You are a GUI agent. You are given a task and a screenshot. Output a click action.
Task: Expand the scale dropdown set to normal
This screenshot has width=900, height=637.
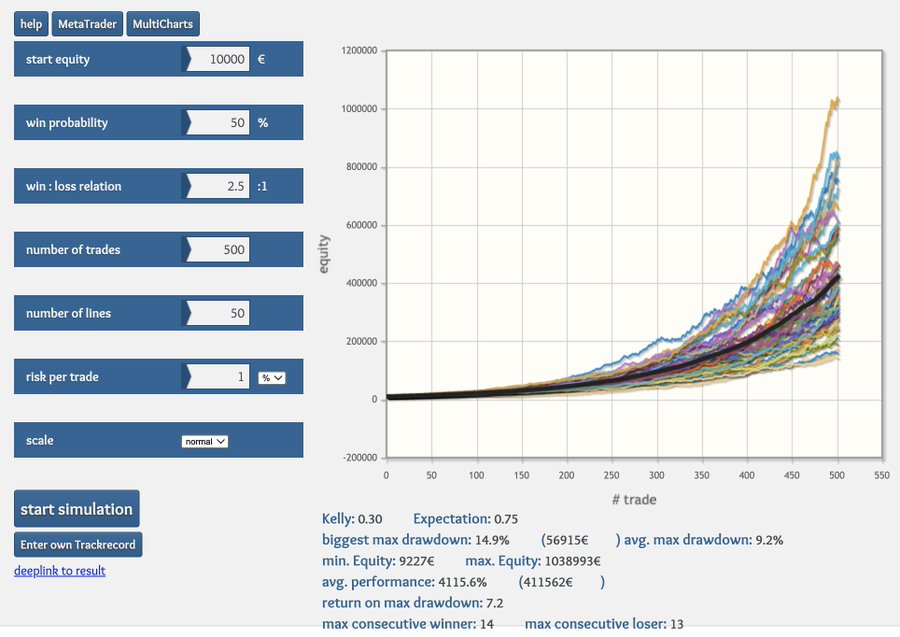point(205,441)
